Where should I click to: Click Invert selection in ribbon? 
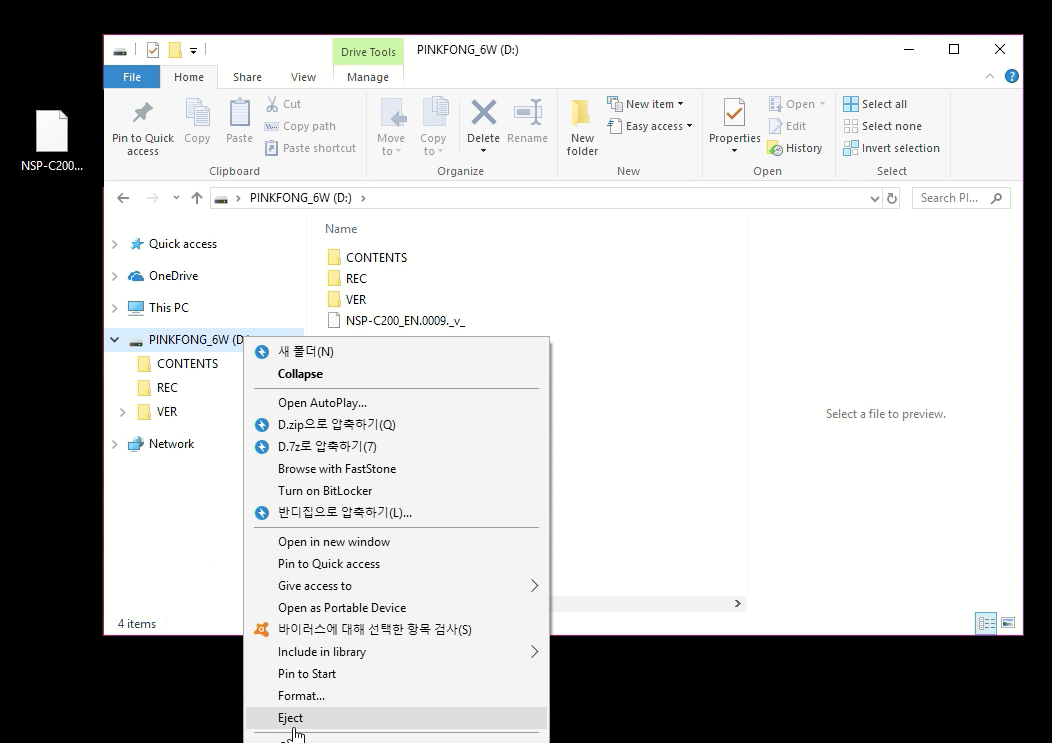click(x=892, y=148)
